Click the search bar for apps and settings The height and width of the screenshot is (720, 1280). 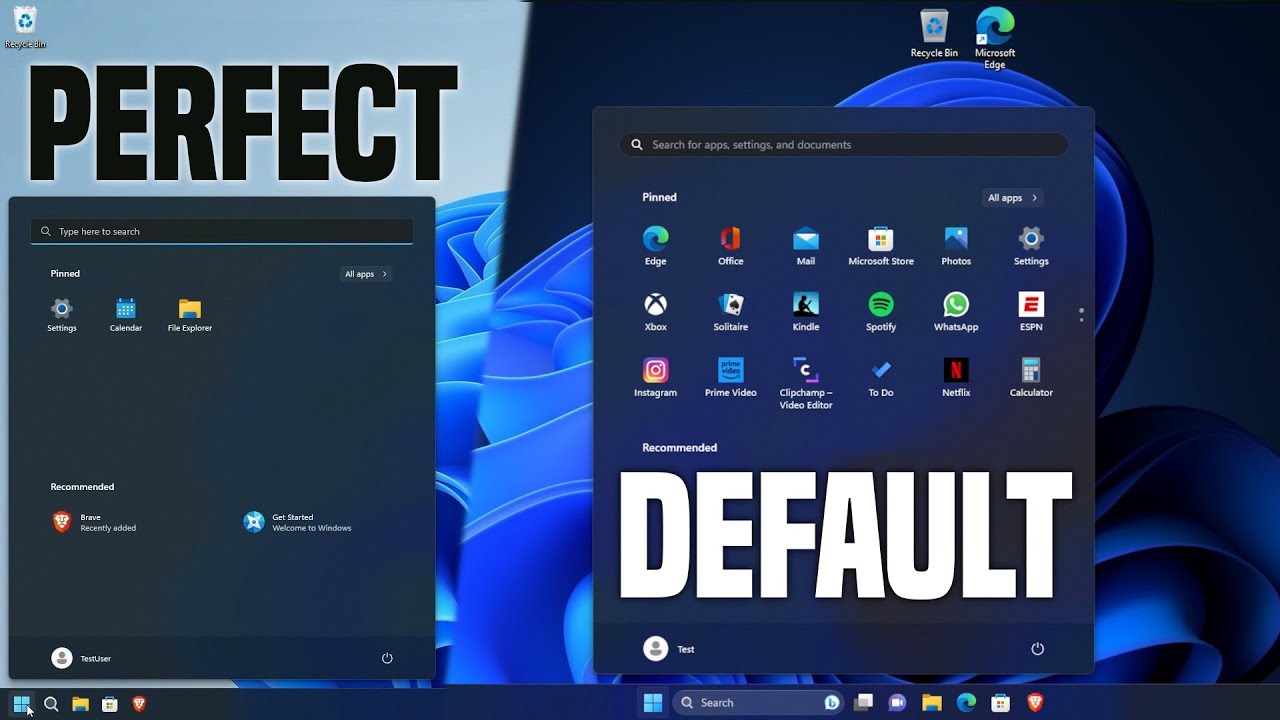(x=842, y=144)
